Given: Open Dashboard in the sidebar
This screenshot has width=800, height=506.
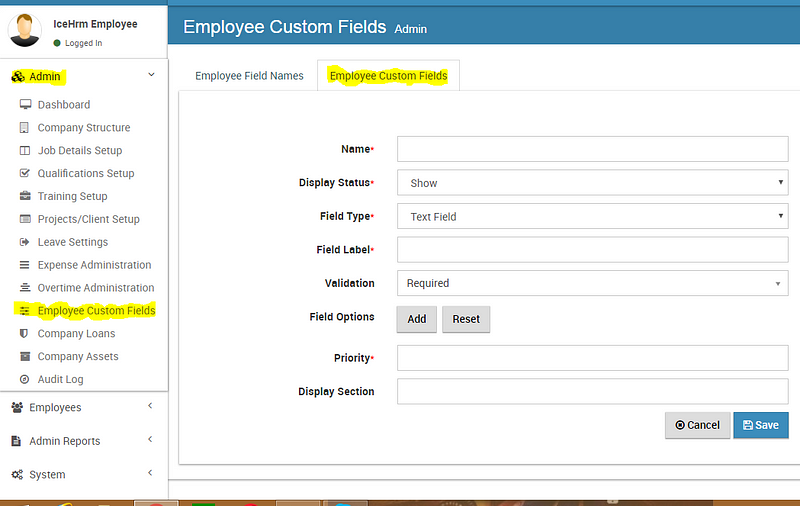Looking at the screenshot, I should tap(64, 105).
